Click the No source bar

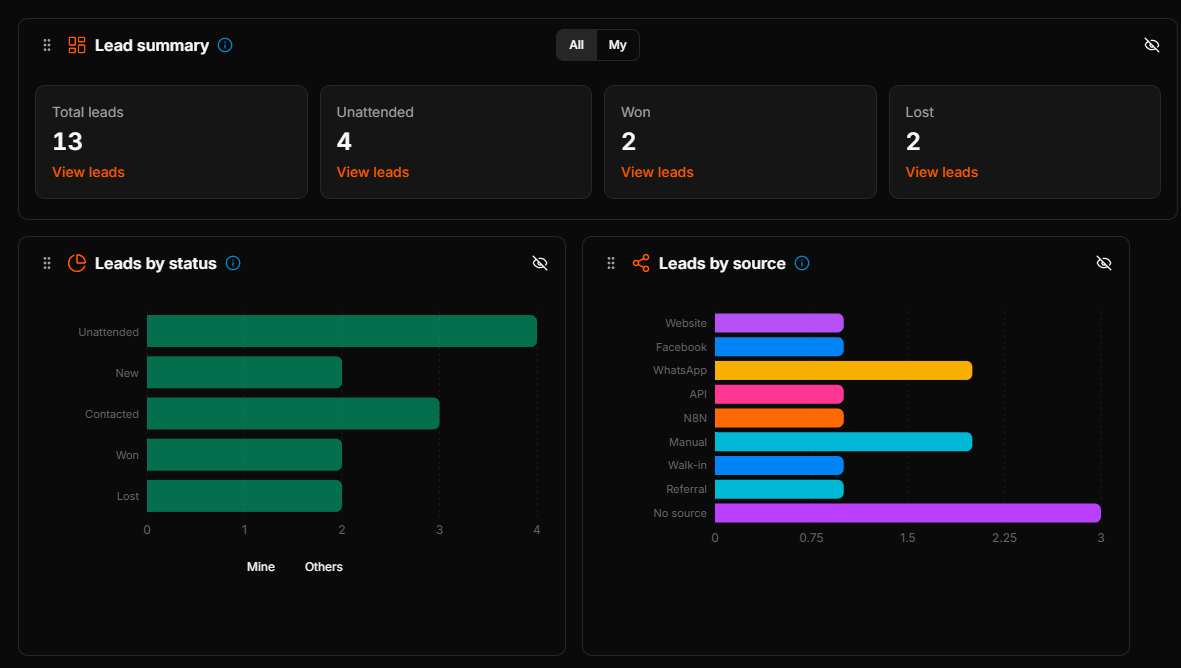[908, 513]
